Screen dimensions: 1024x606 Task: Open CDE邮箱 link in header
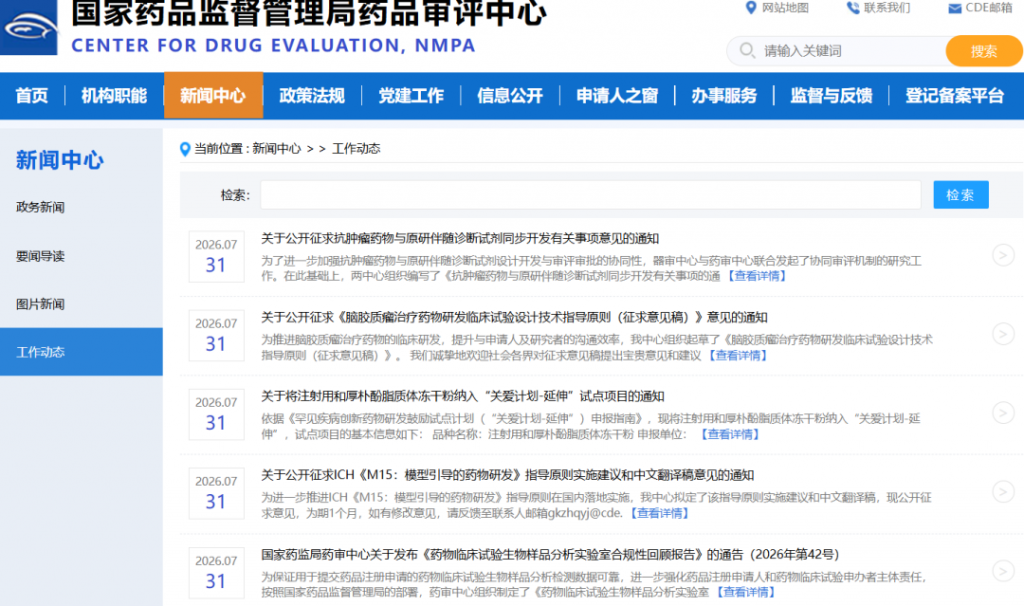(x=988, y=8)
